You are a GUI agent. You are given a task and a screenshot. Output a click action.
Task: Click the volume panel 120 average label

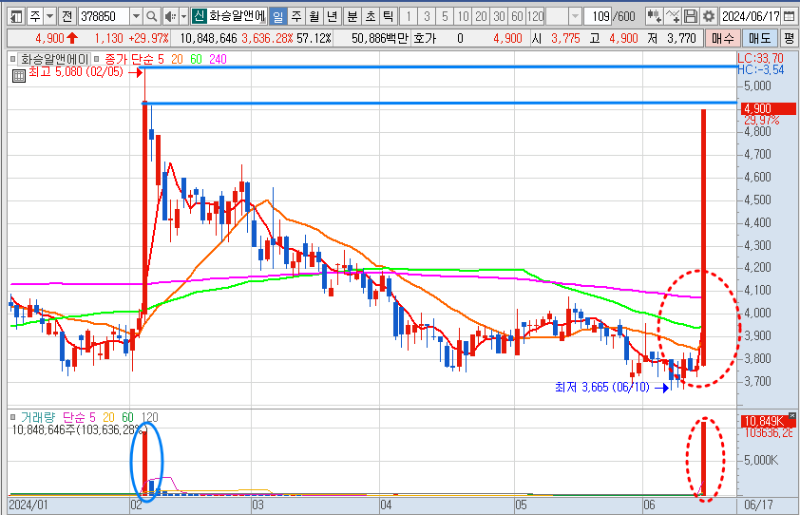pyautogui.click(x=149, y=418)
